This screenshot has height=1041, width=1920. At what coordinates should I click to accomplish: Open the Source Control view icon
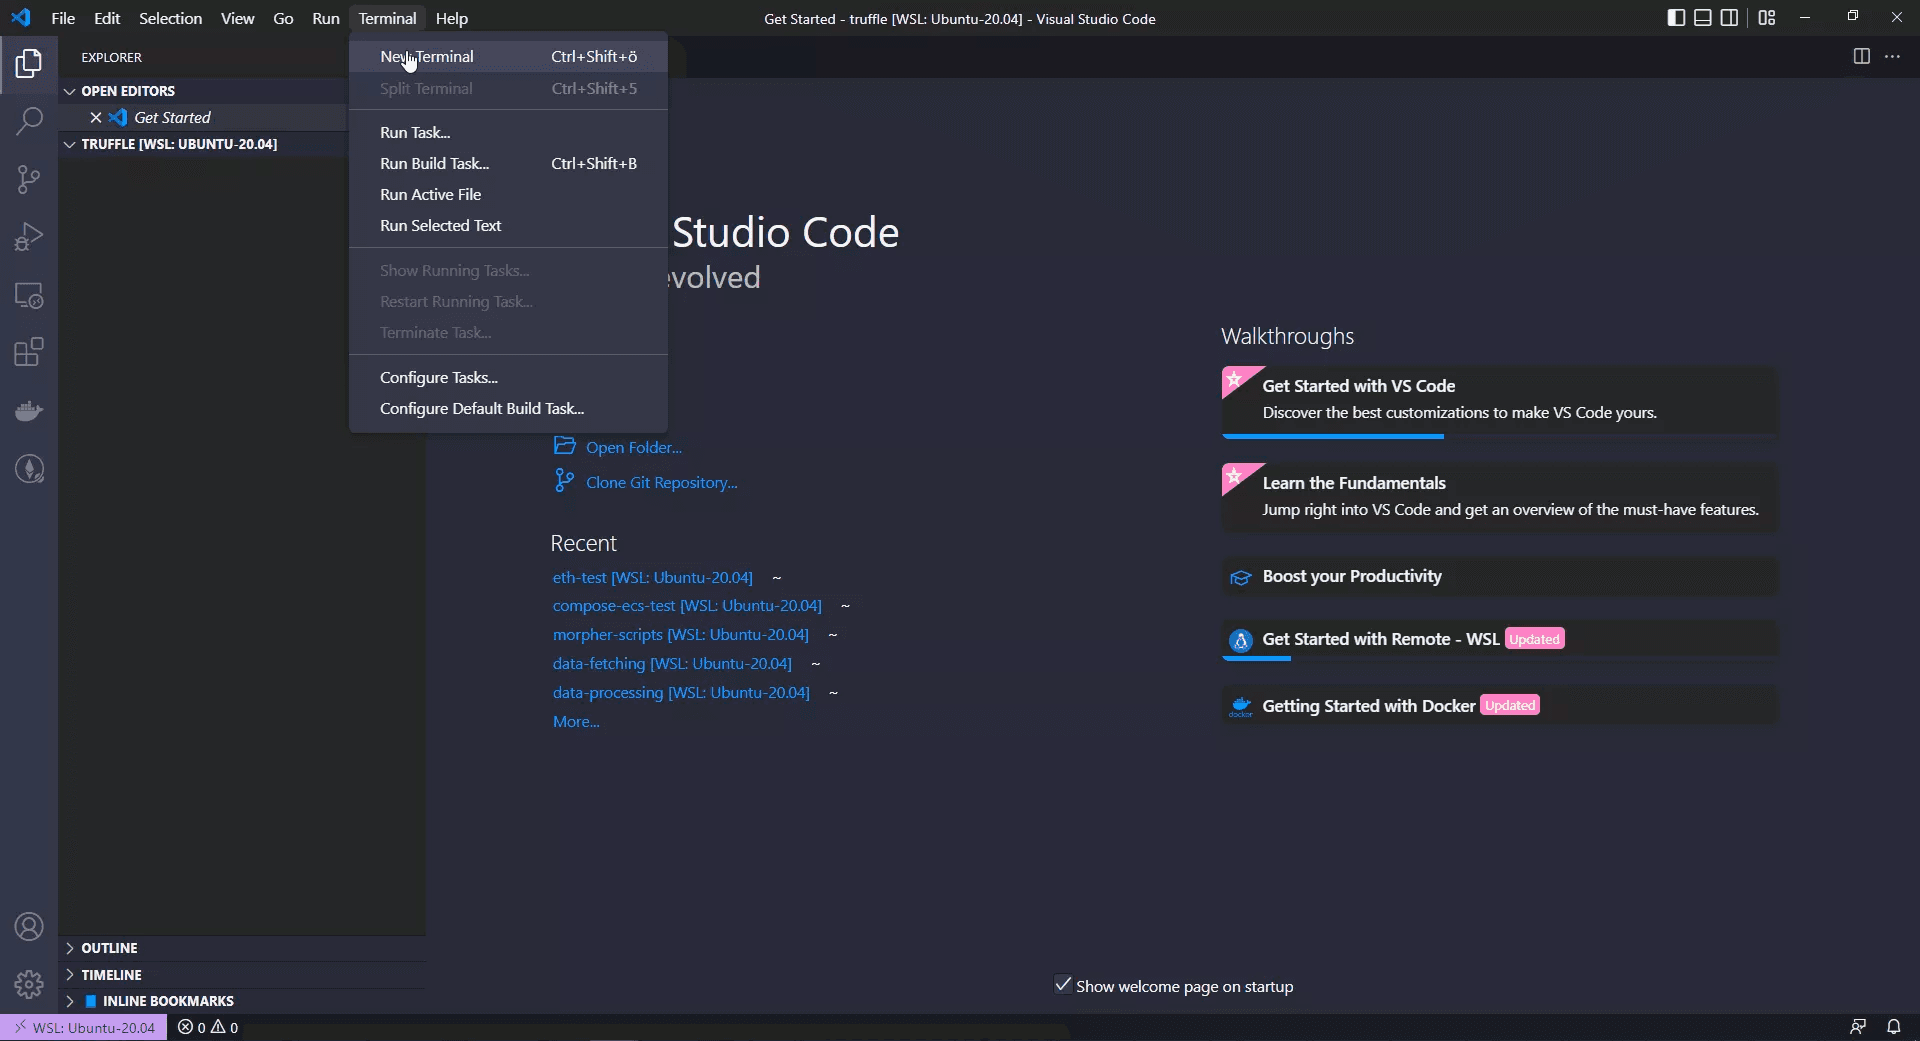(29, 180)
